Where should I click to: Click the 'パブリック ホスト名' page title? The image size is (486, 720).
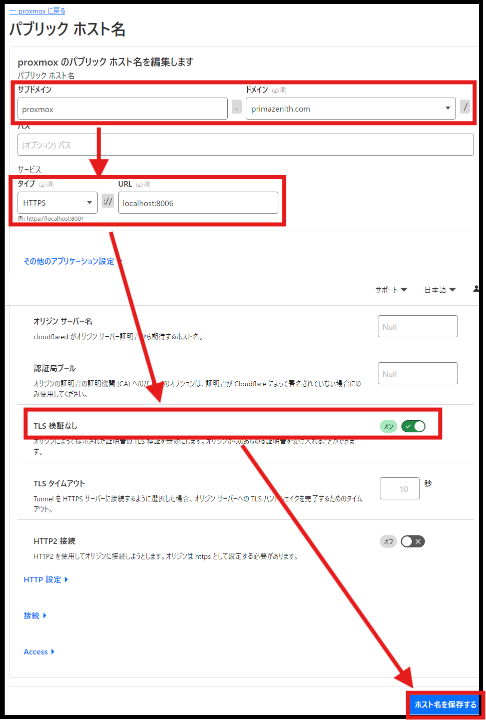(x=67, y=30)
